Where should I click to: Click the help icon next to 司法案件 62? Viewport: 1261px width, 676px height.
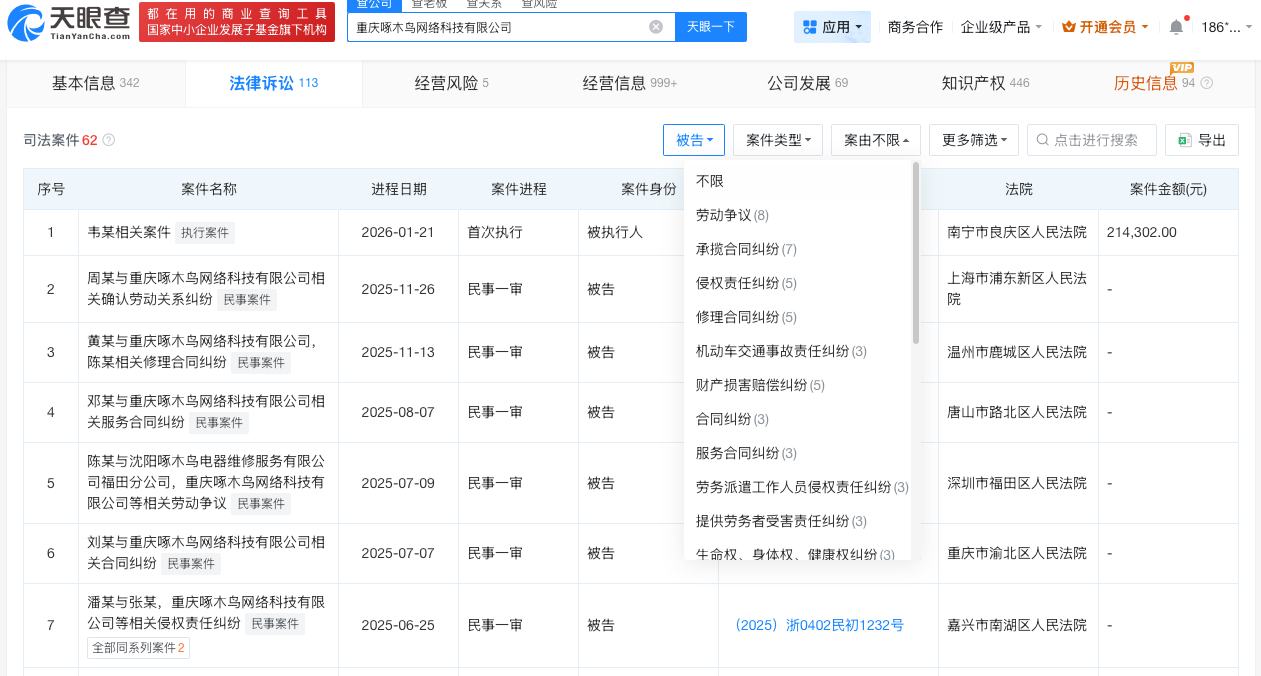click(x=108, y=140)
